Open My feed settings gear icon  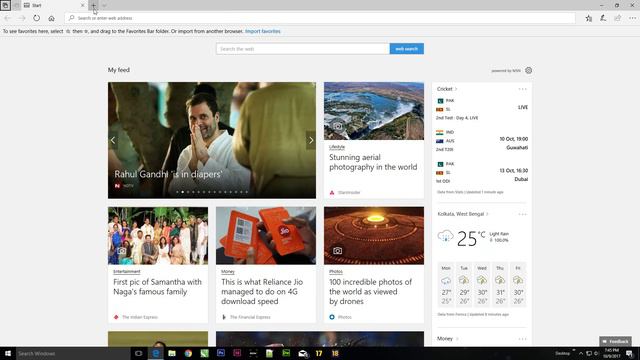click(x=529, y=70)
